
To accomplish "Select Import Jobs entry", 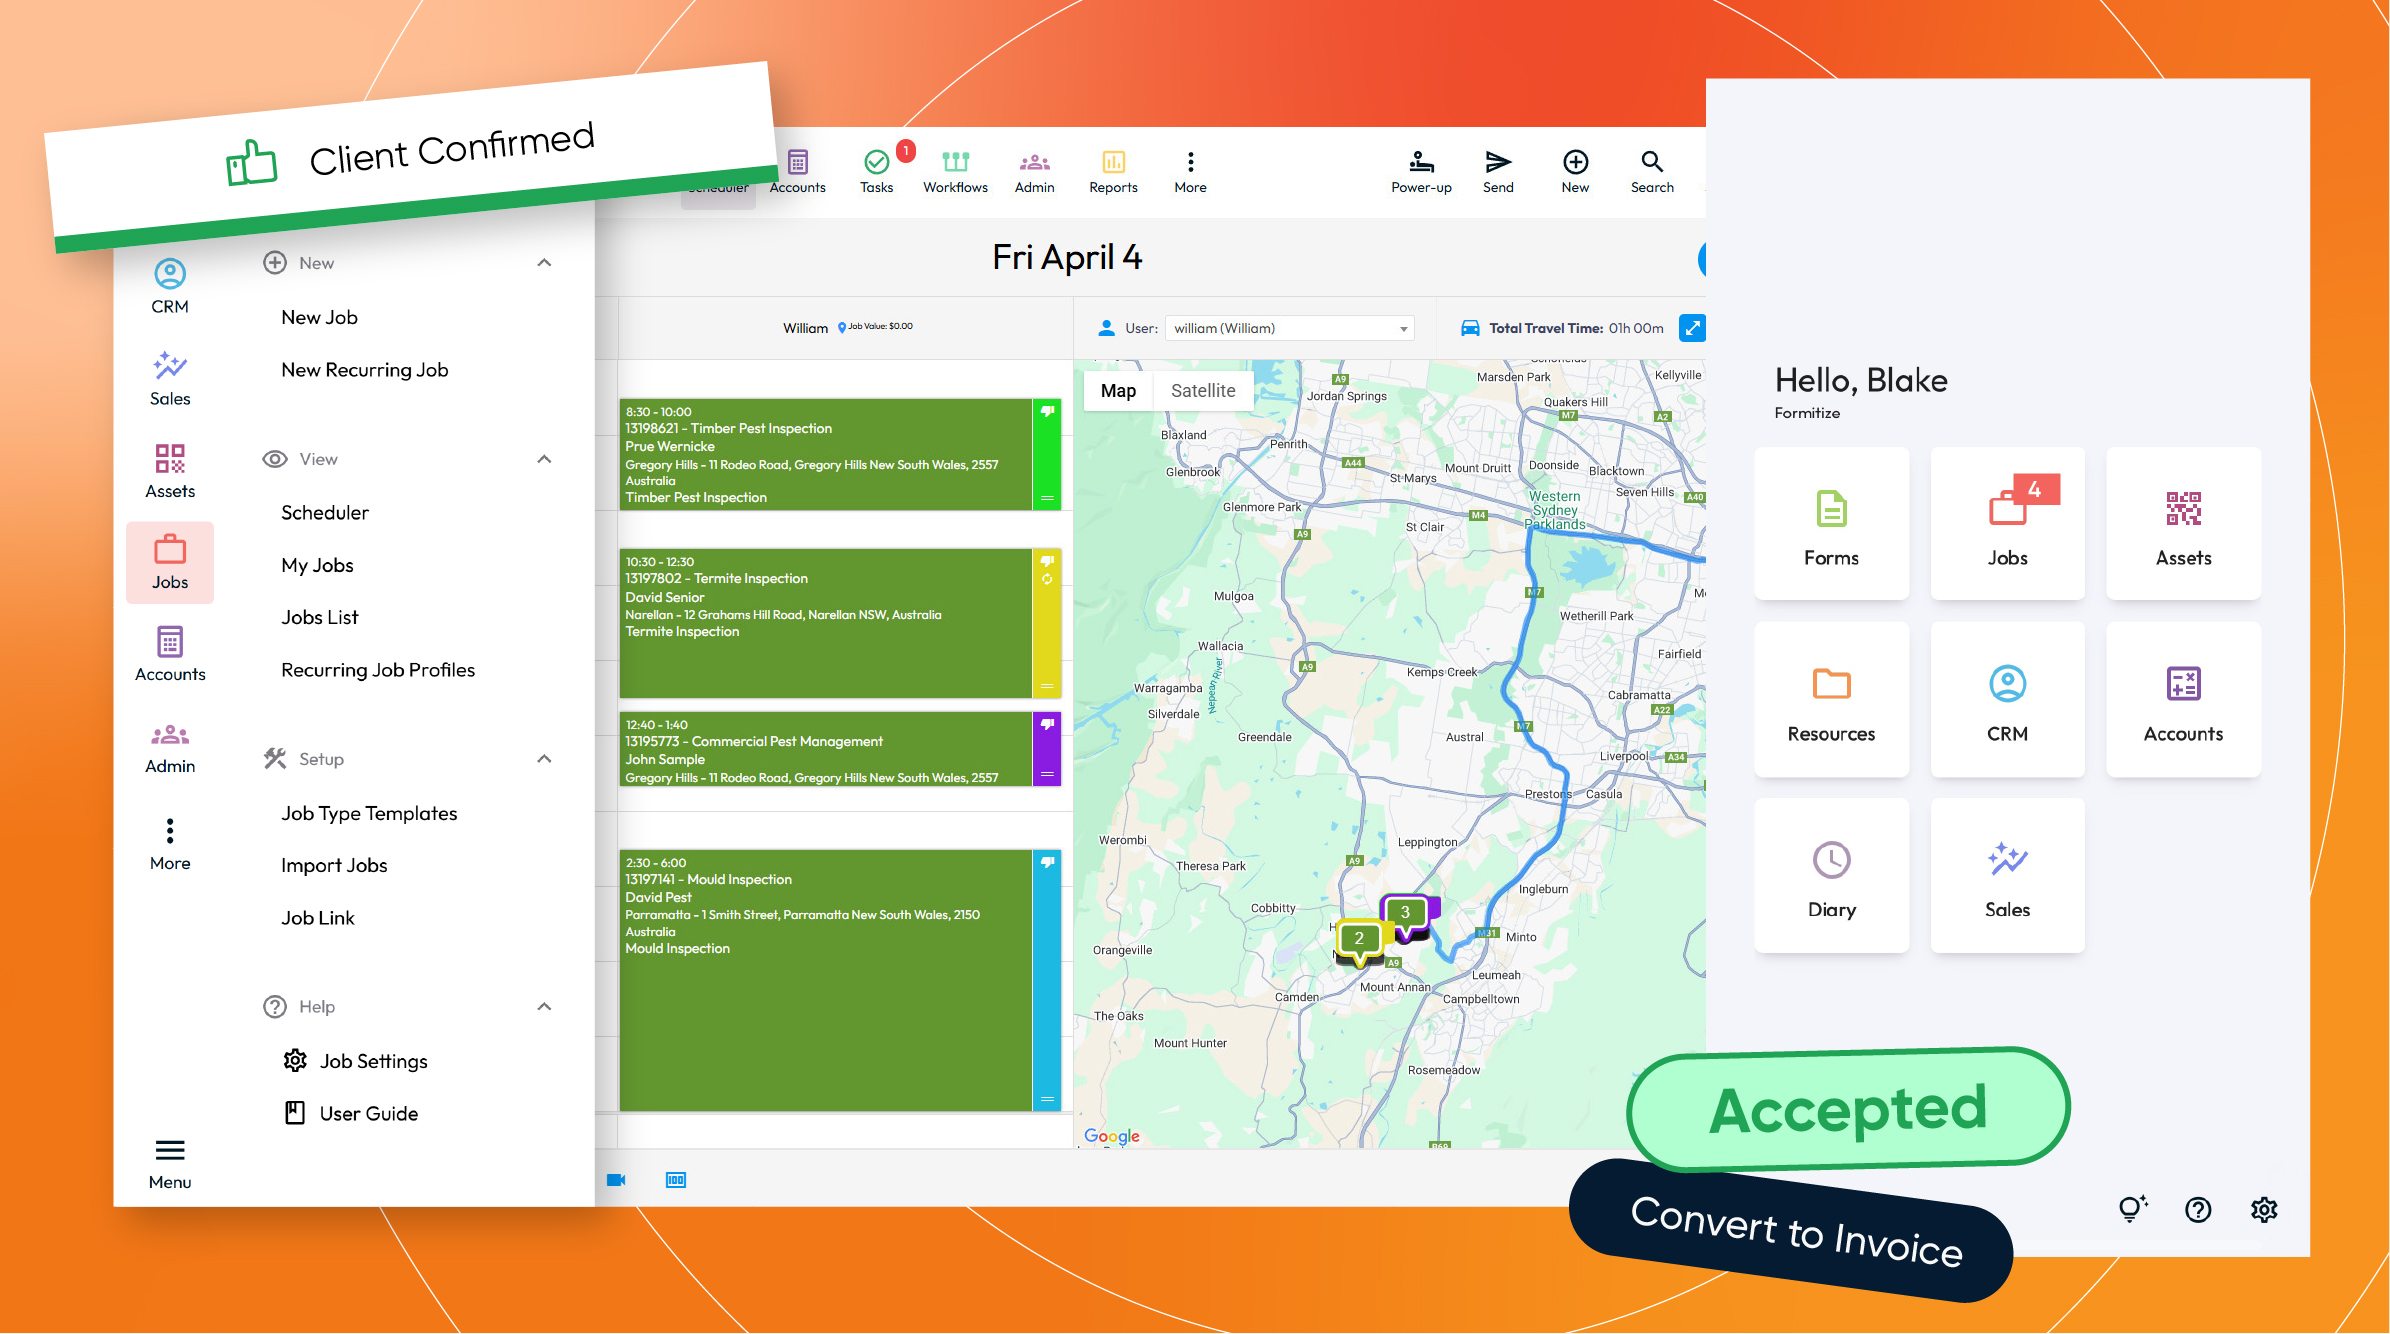I will point(333,866).
